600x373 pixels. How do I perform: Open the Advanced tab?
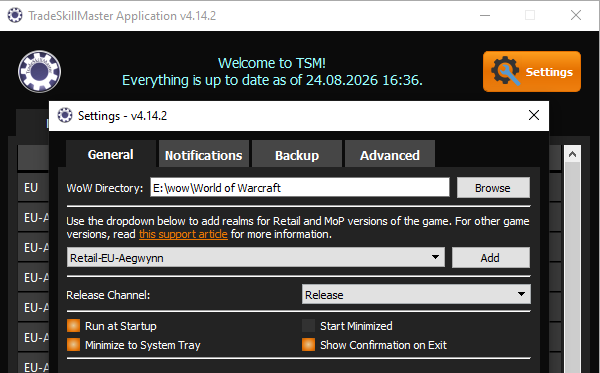click(x=390, y=155)
